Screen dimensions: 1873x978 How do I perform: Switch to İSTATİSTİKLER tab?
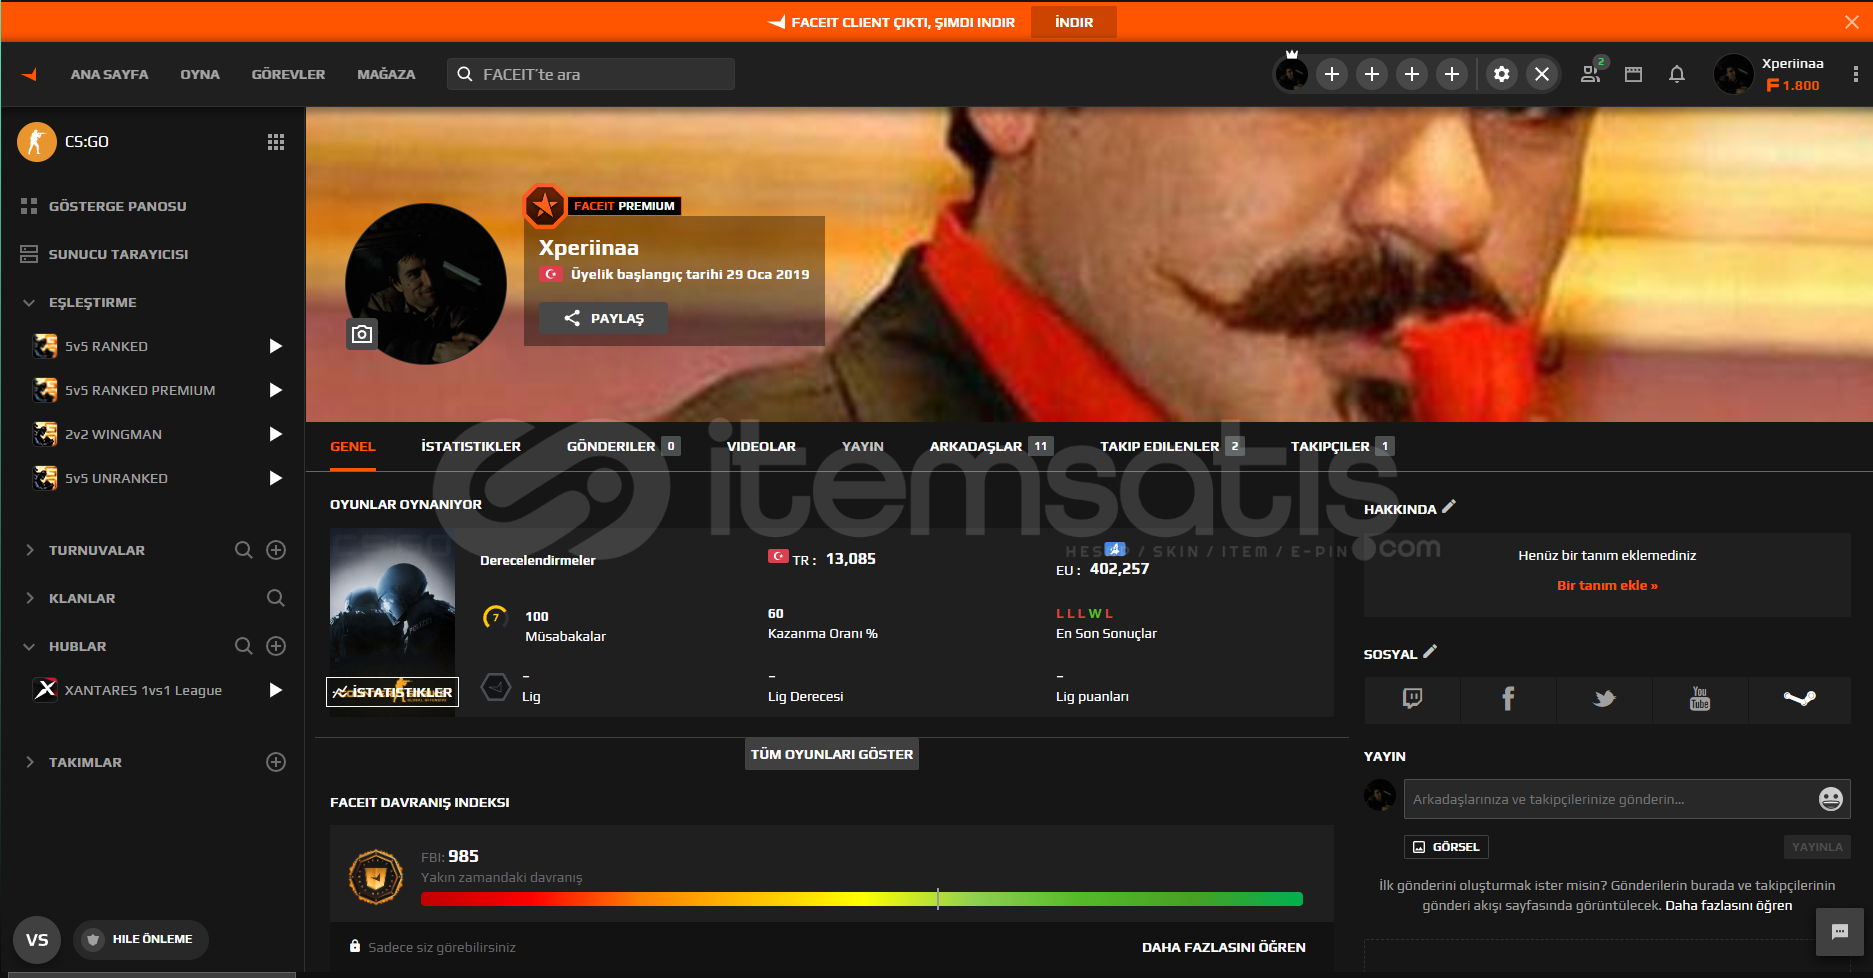coord(471,446)
